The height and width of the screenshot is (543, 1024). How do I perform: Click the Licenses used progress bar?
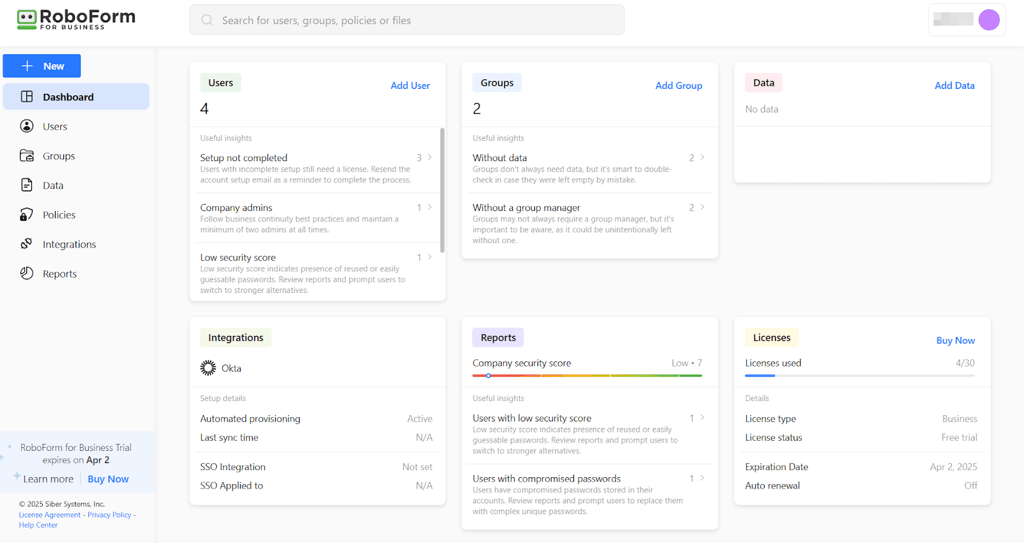(x=859, y=376)
